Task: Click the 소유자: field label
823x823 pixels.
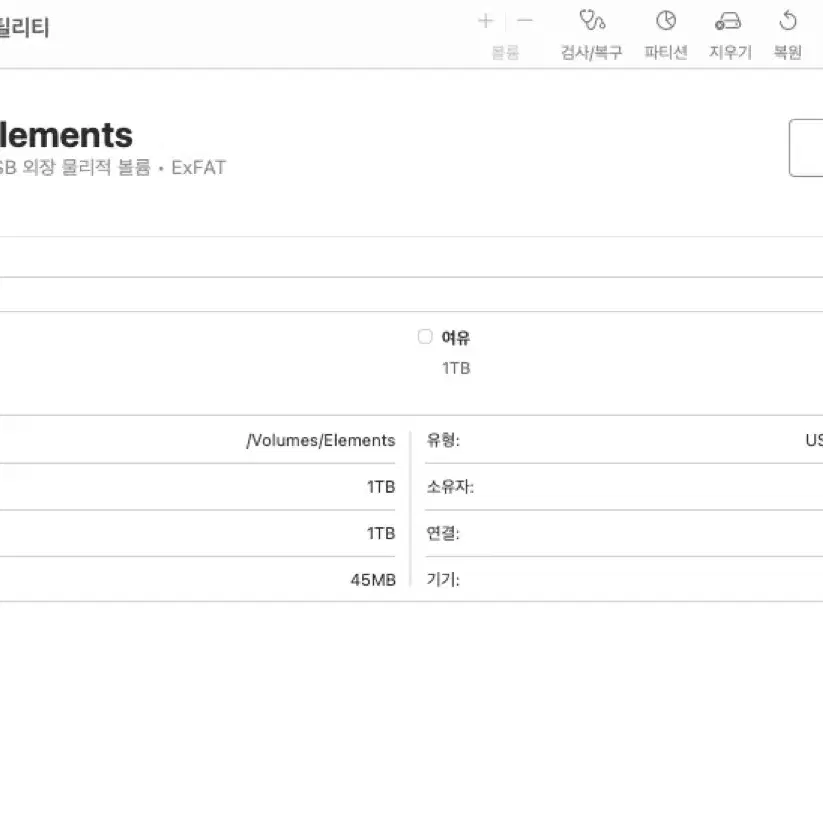Action: 450,487
